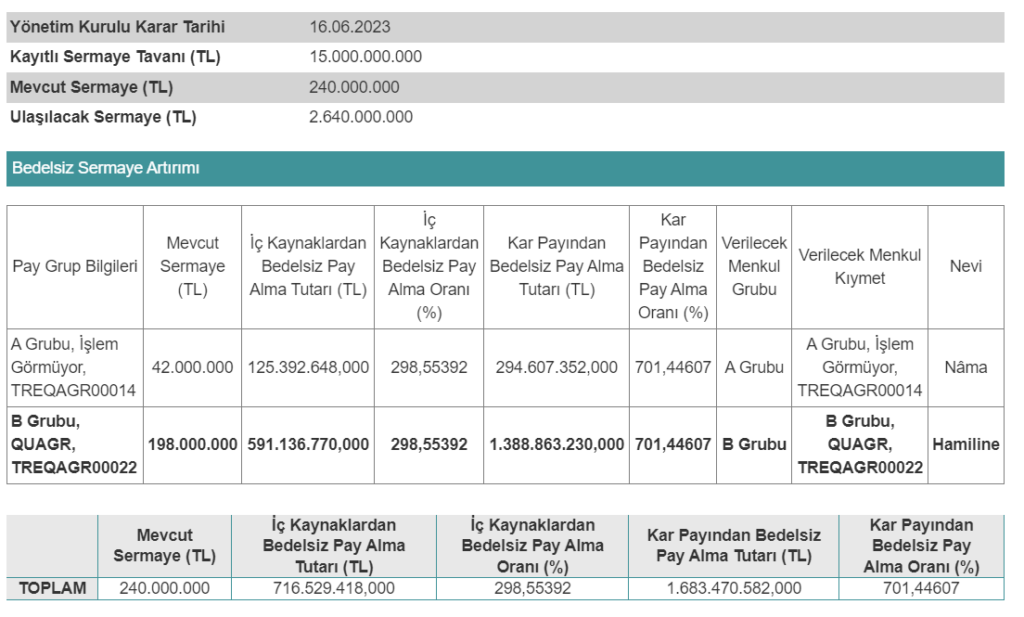The height and width of the screenshot is (617, 1024).
Task: Click the Verilecek Menkul Kıymet column header
Action: (859, 267)
